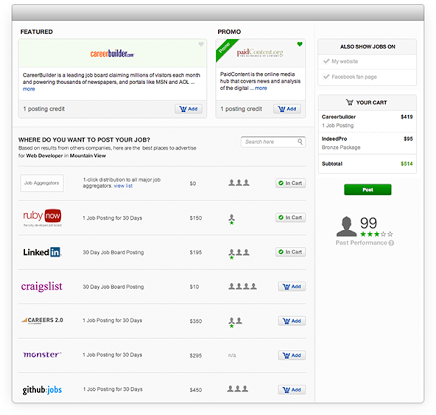Click the Search here input field
The image size is (436, 415).
click(x=273, y=142)
